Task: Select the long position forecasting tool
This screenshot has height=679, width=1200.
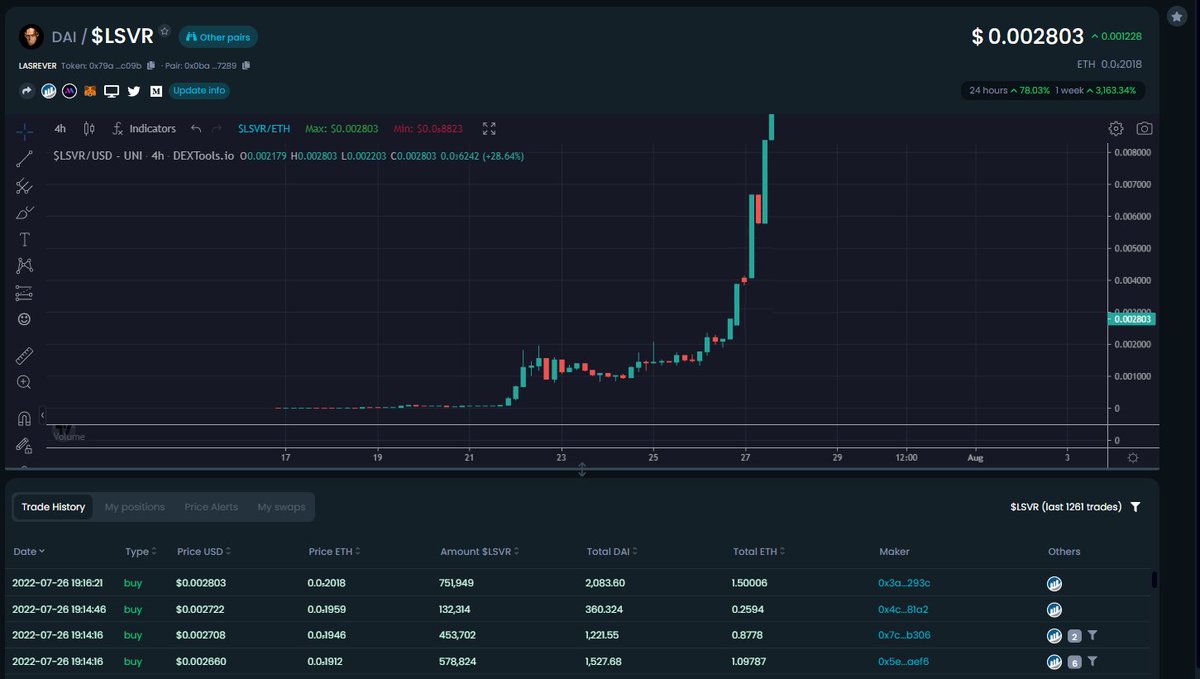Action: point(25,293)
